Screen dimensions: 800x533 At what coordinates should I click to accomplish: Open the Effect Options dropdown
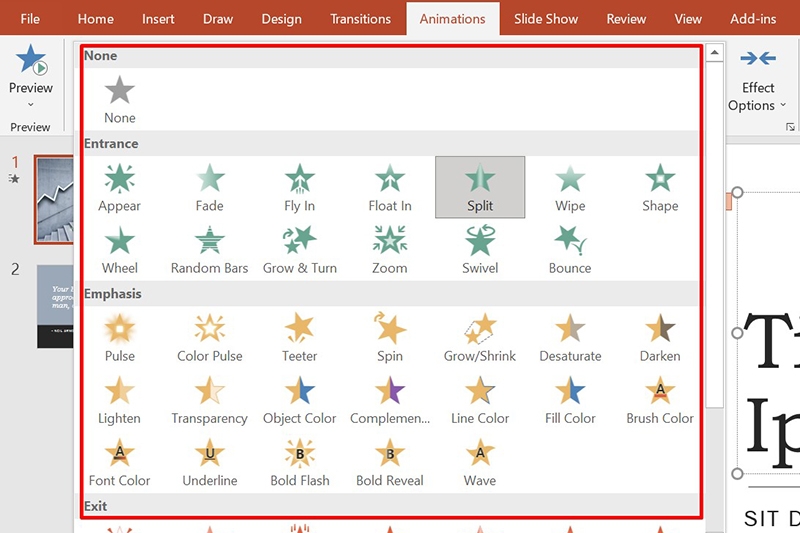click(x=758, y=82)
